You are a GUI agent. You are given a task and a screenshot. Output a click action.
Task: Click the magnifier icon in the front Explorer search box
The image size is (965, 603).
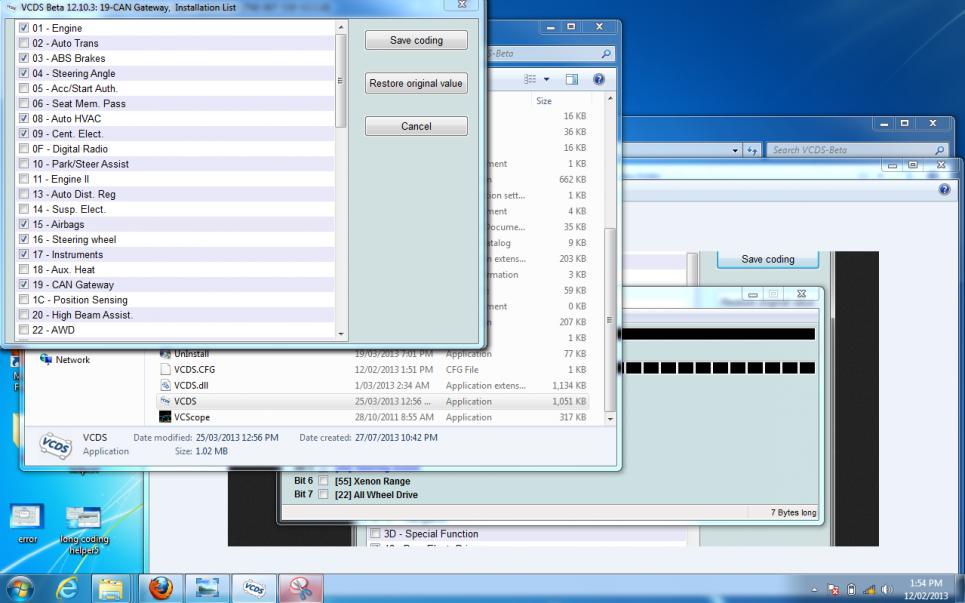point(606,54)
